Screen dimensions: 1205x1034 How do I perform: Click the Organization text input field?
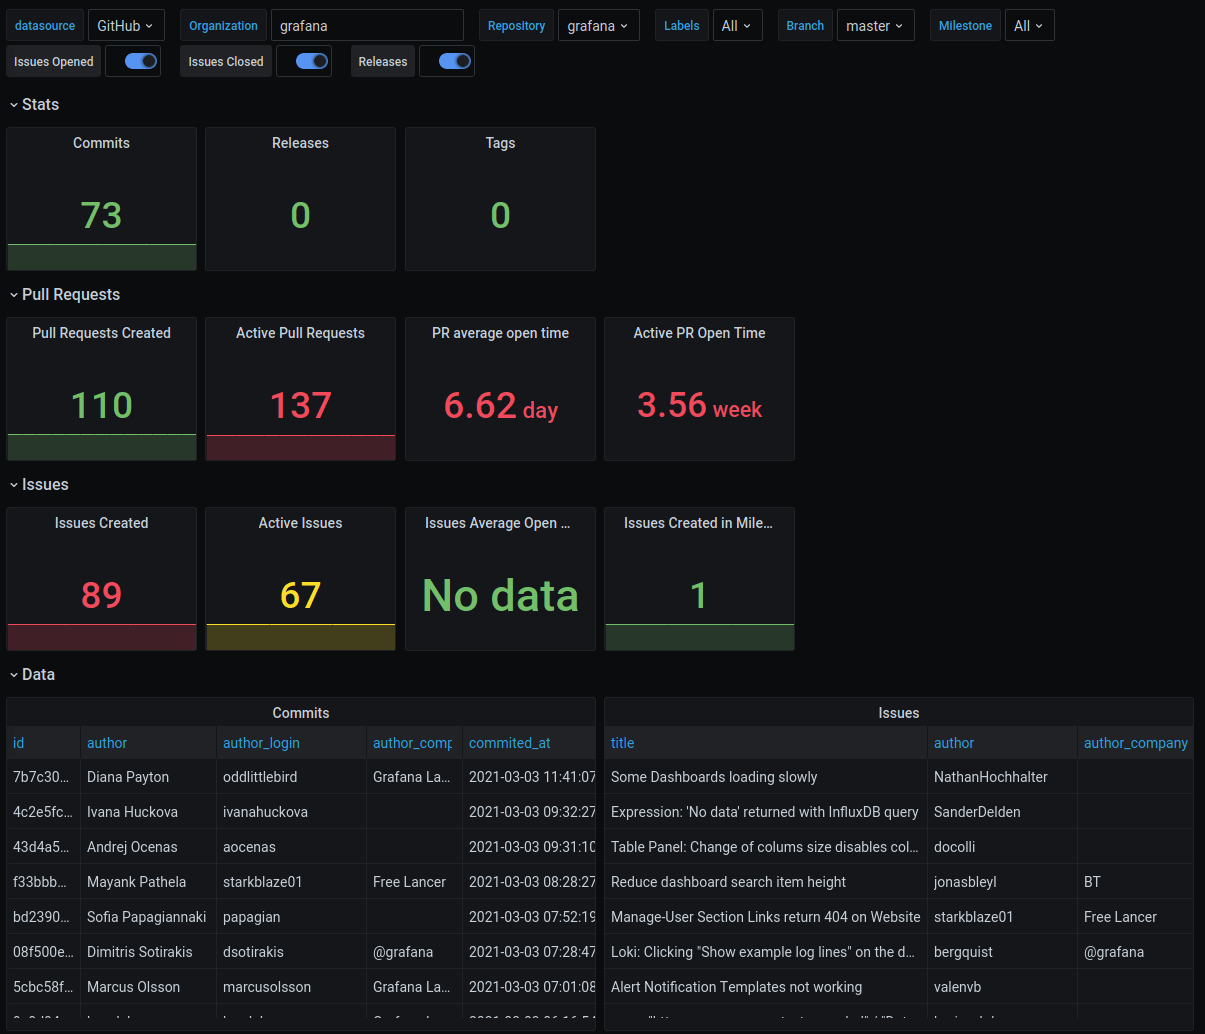pos(366,25)
